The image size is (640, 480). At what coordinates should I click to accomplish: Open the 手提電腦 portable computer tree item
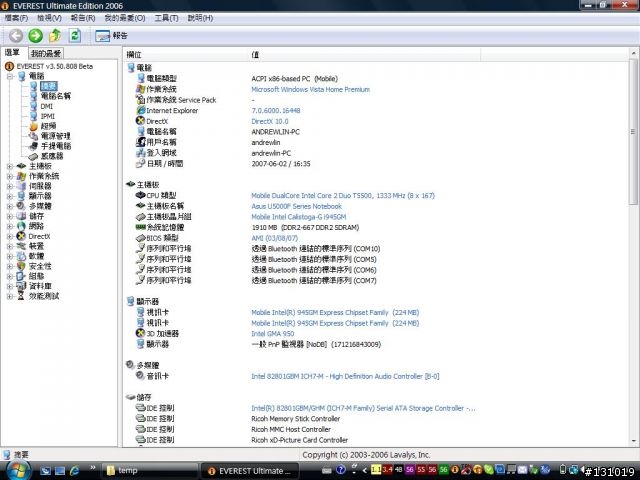[56, 146]
